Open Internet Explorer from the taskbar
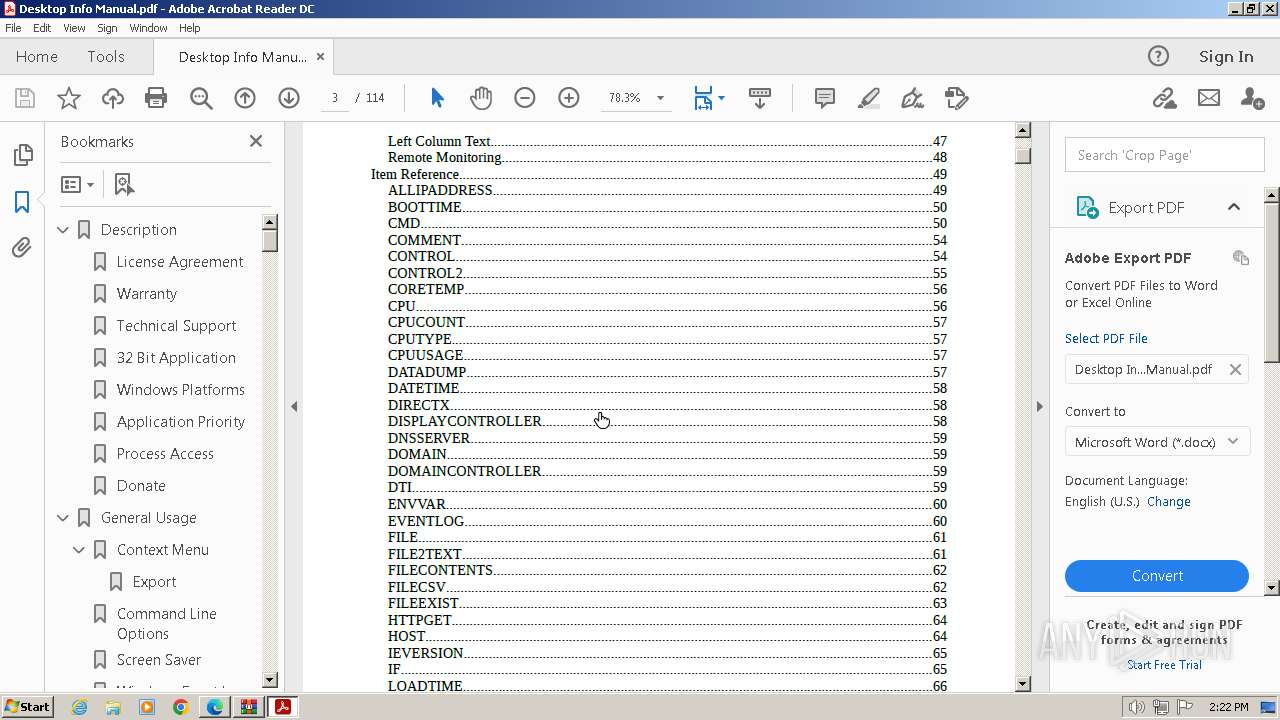The image size is (1280, 720). point(79,707)
